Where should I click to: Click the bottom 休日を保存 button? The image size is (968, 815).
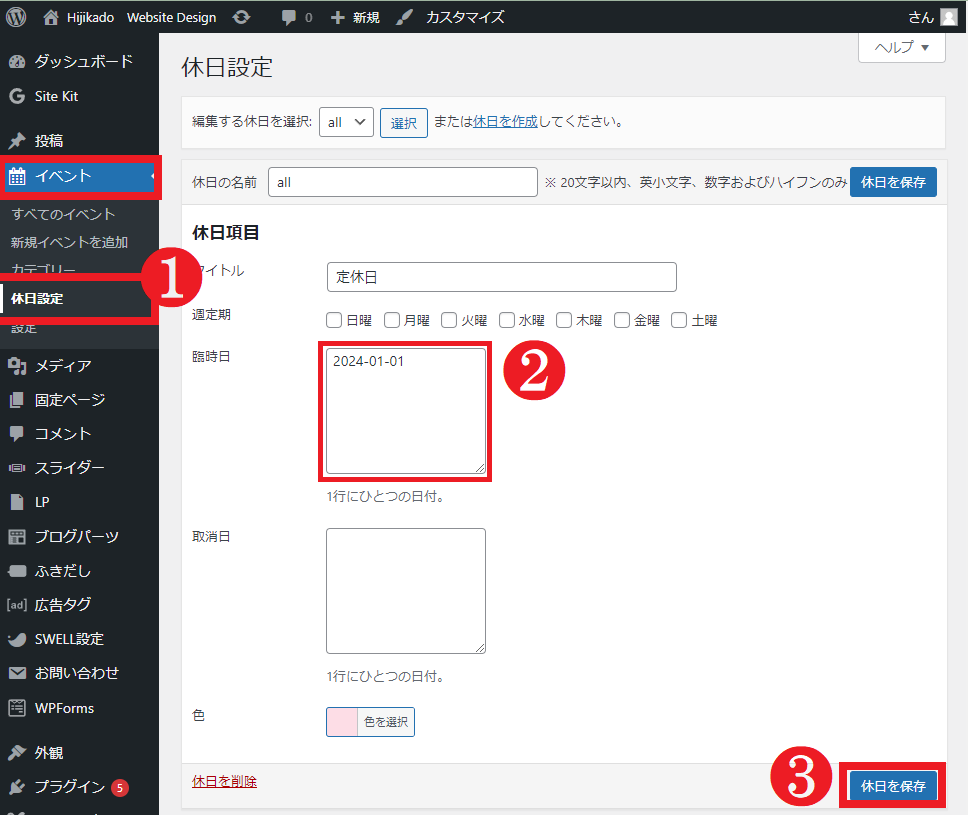[894, 786]
